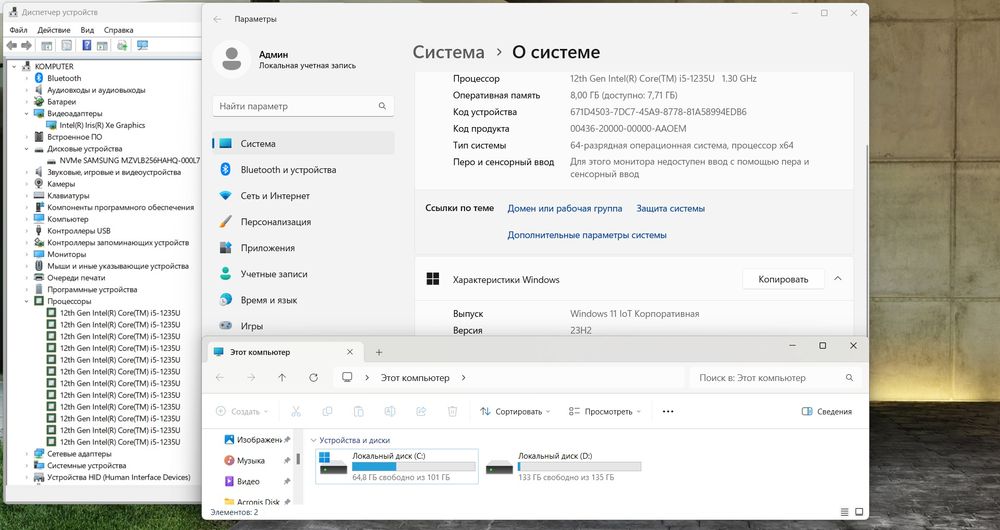Screen dimensions: 1000x530
Task: Open the Защита системы link
Action: point(670,209)
